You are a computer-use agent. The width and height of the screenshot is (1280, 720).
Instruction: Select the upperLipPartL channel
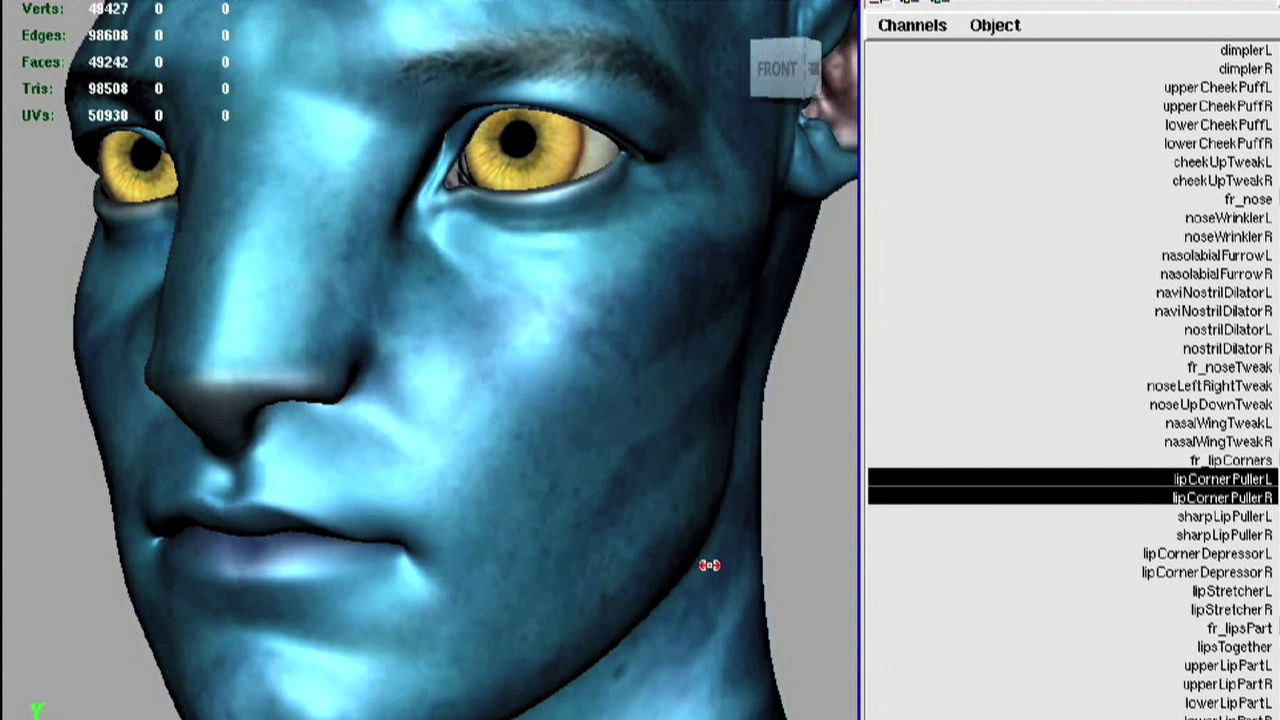click(x=1228, y=666)
